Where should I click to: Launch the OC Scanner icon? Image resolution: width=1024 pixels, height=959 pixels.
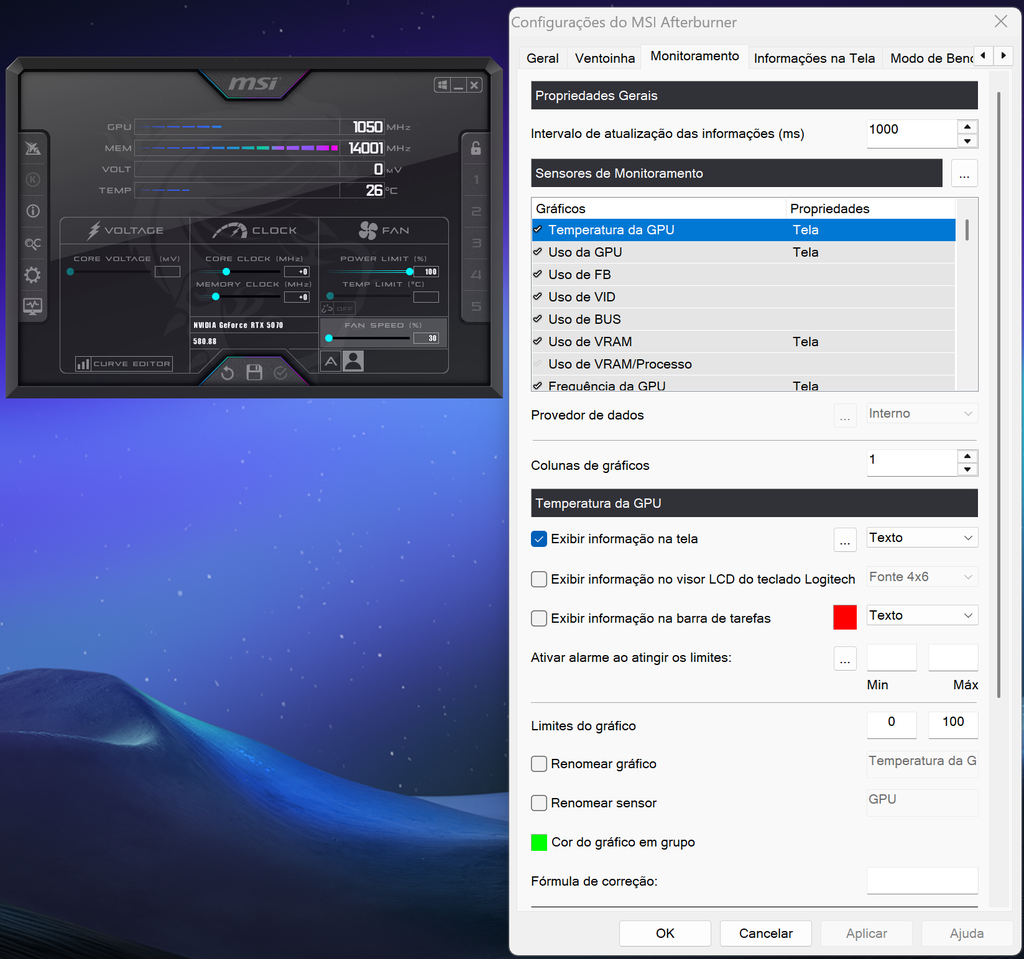pyautogui.click(x=33, y=243)
